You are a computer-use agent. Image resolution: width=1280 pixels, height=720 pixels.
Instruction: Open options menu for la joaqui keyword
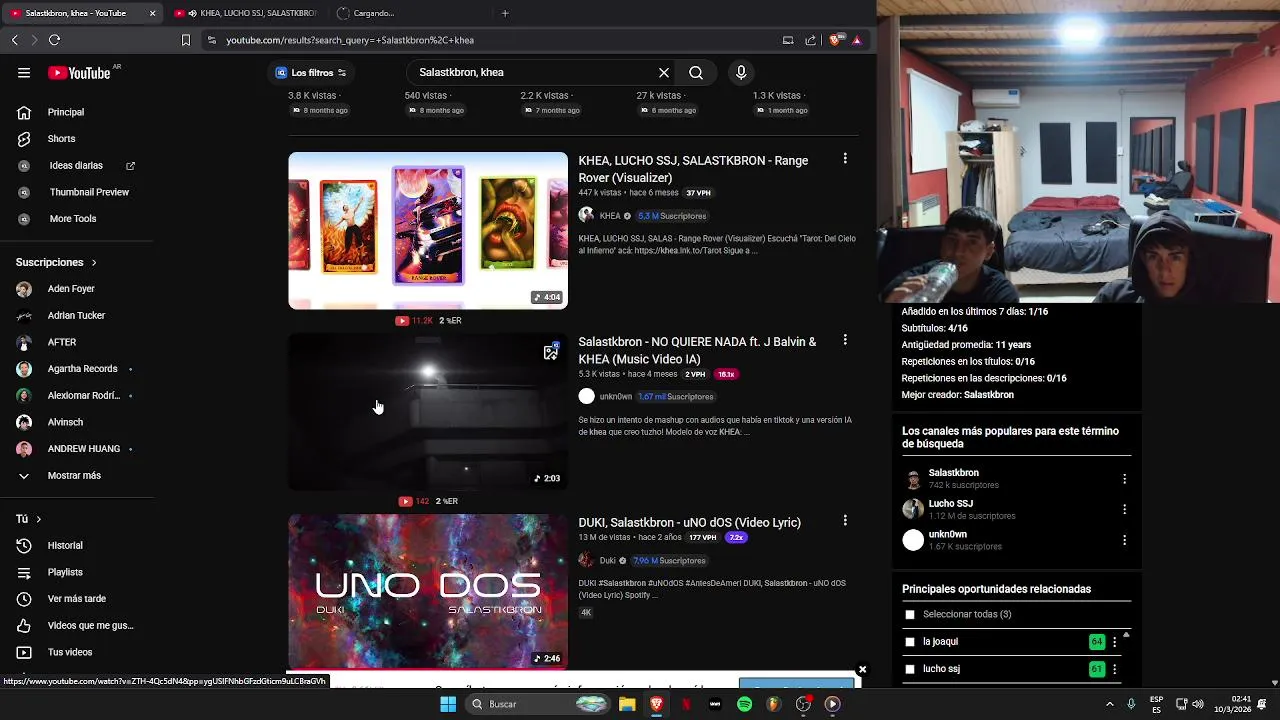(1114, 642)
